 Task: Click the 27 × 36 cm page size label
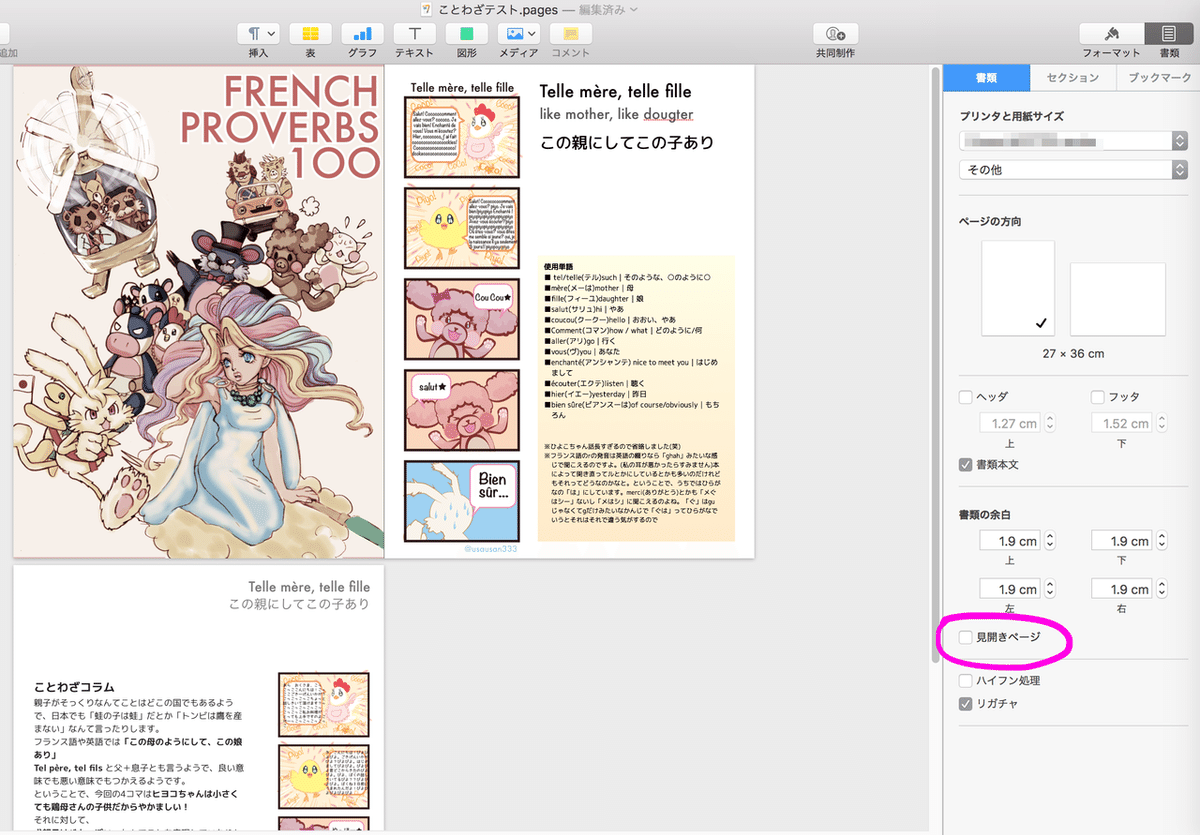[1073, 353]
